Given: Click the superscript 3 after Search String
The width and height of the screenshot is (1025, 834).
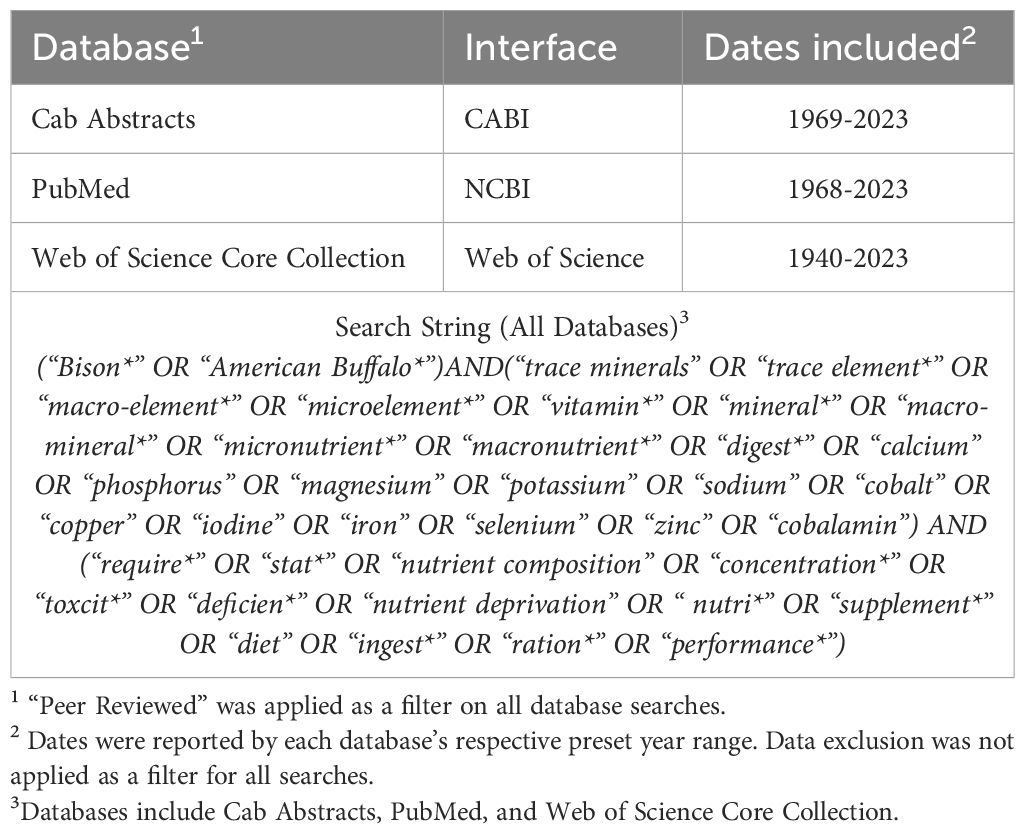Looking at the screenshot, I should [x=684, y=319].
